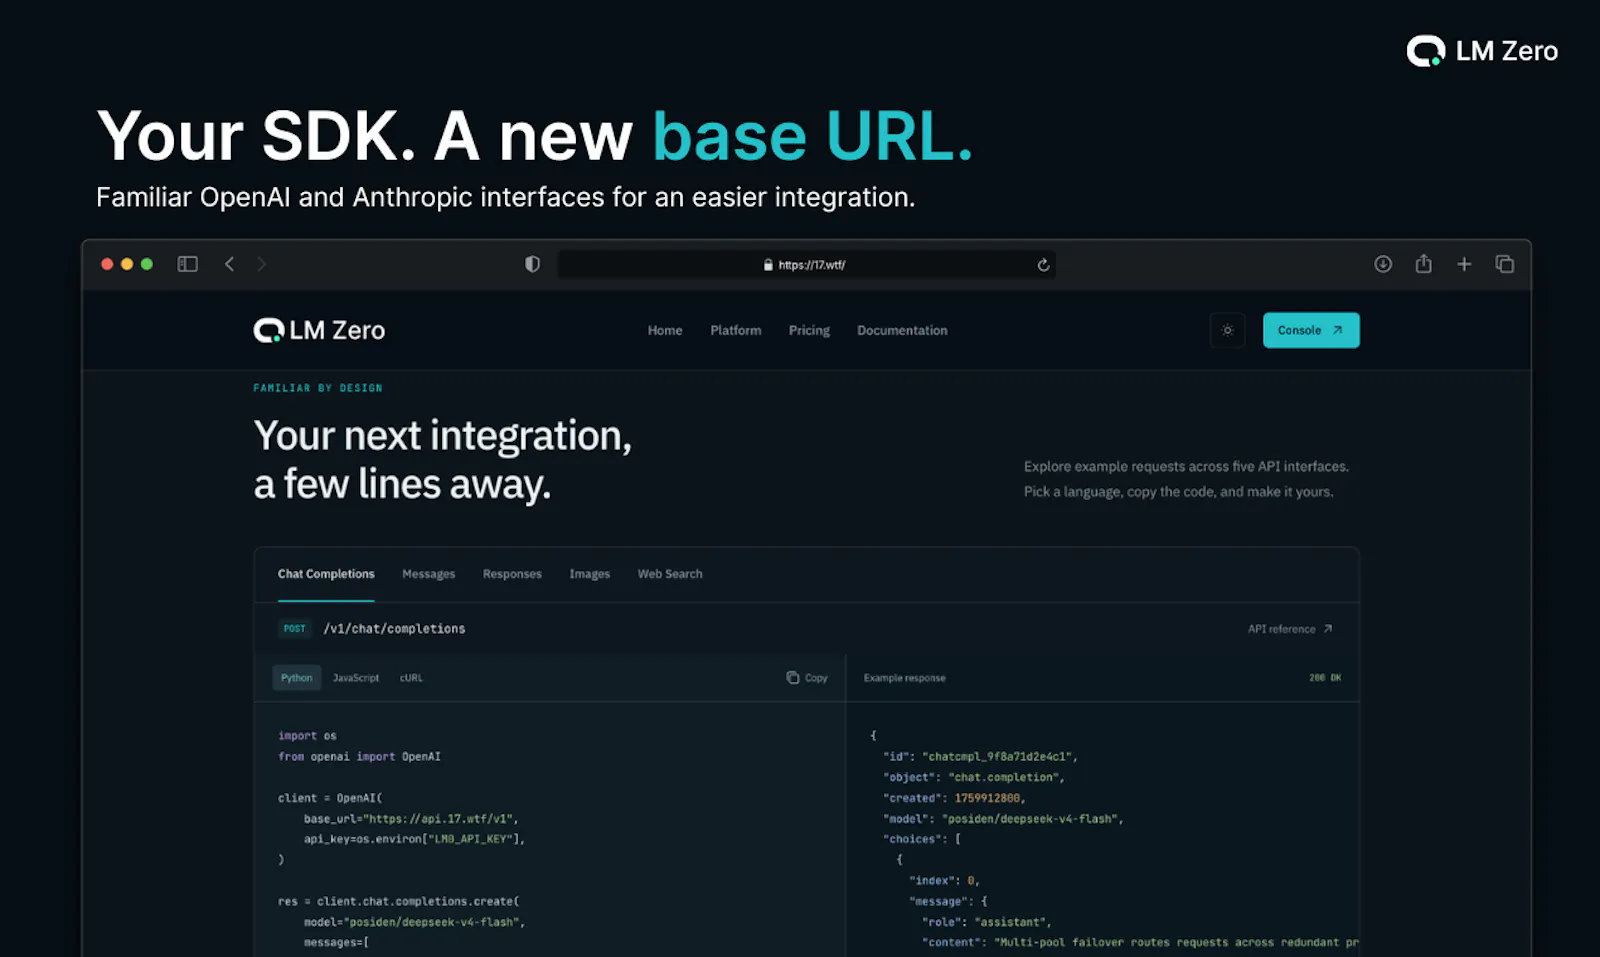Click the "role": "assistant" line

click(986, 922)
